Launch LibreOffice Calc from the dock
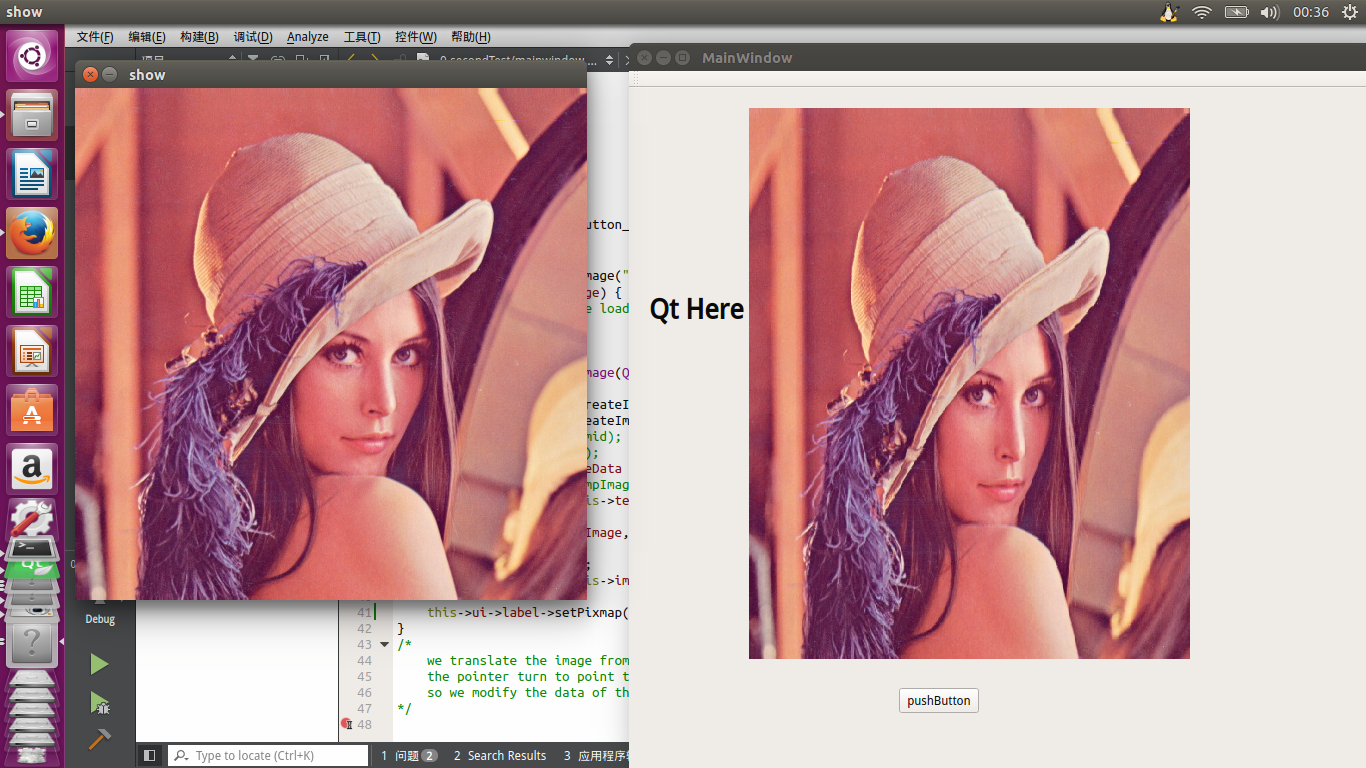This screenshot has height=768, width=1366. point(32,292)
